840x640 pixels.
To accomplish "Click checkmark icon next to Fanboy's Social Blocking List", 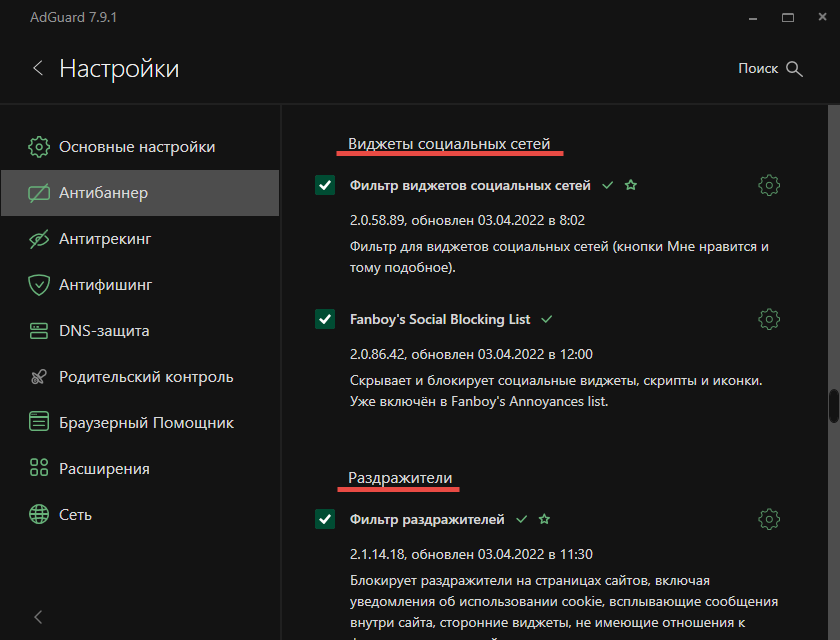I will (546, 319).
